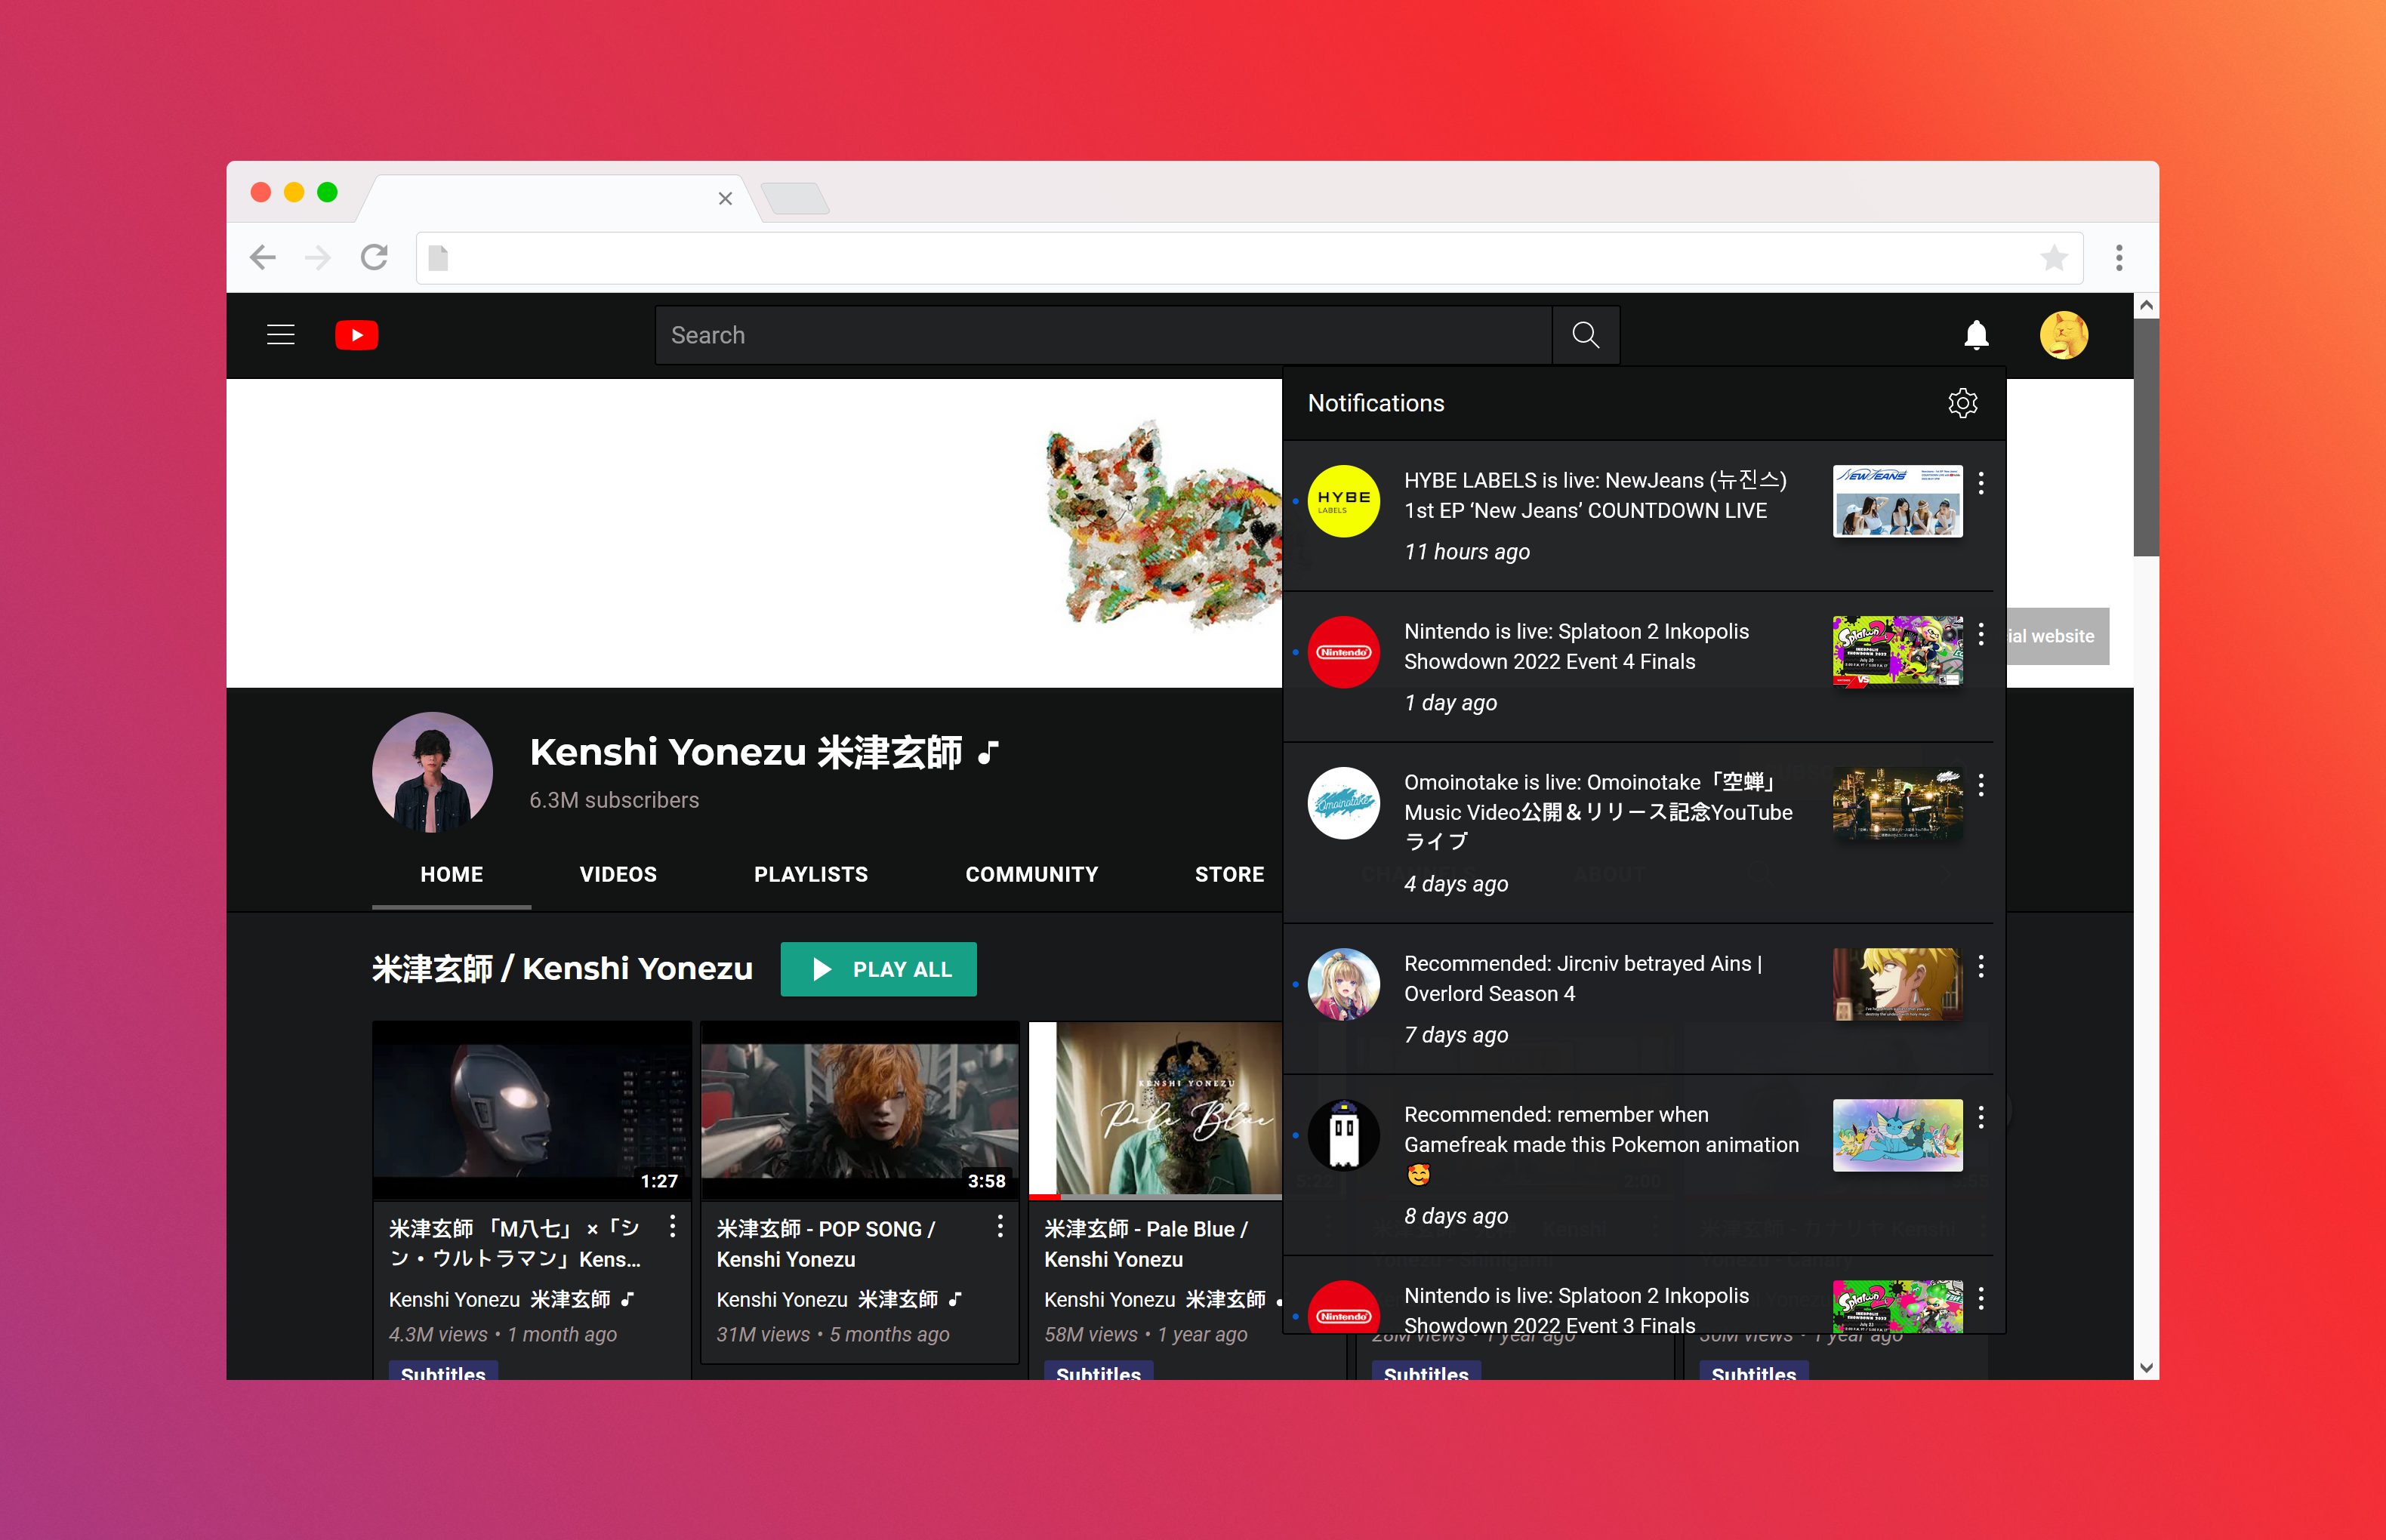Screen dimensions: 2386x1540
Task: Switch to the COMMUNITY tab
Action: (x=1031, y=874)
